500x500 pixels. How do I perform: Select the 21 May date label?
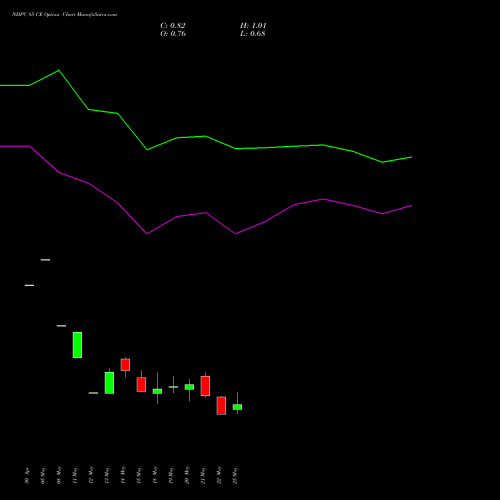(203, 476)
